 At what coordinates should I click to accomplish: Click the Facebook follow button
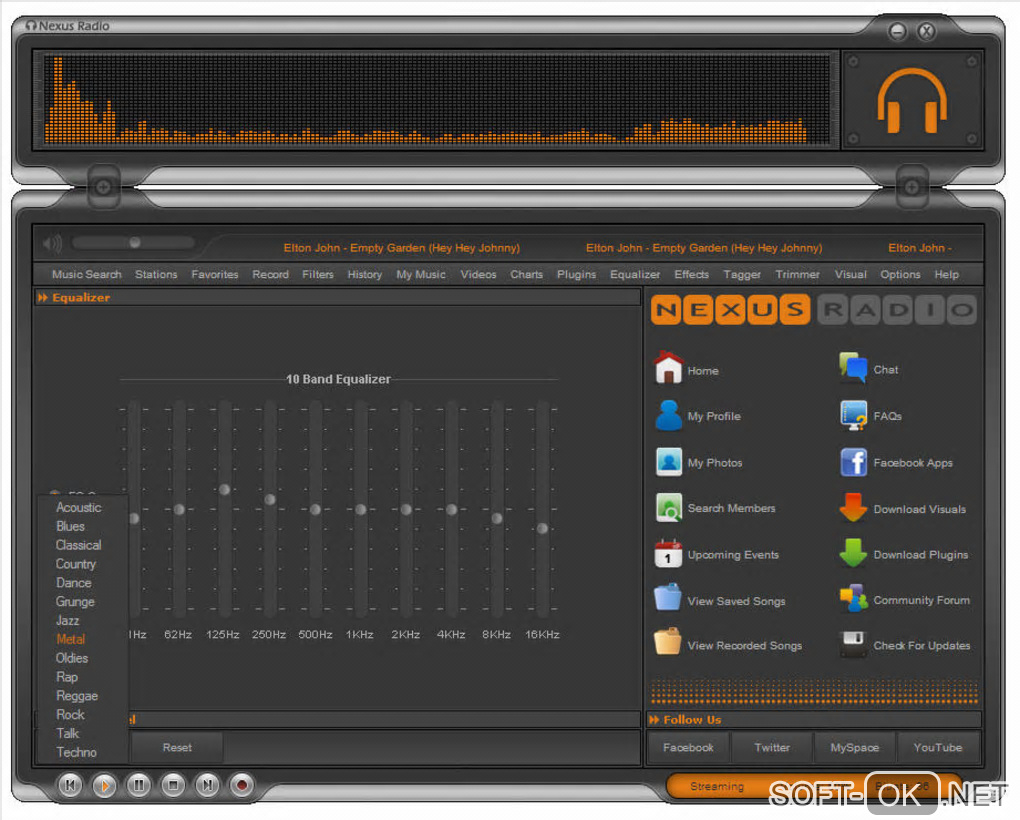(688, 748)
